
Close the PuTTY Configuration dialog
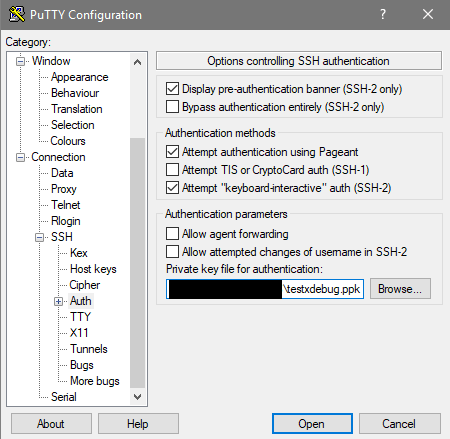click(428, 14)
